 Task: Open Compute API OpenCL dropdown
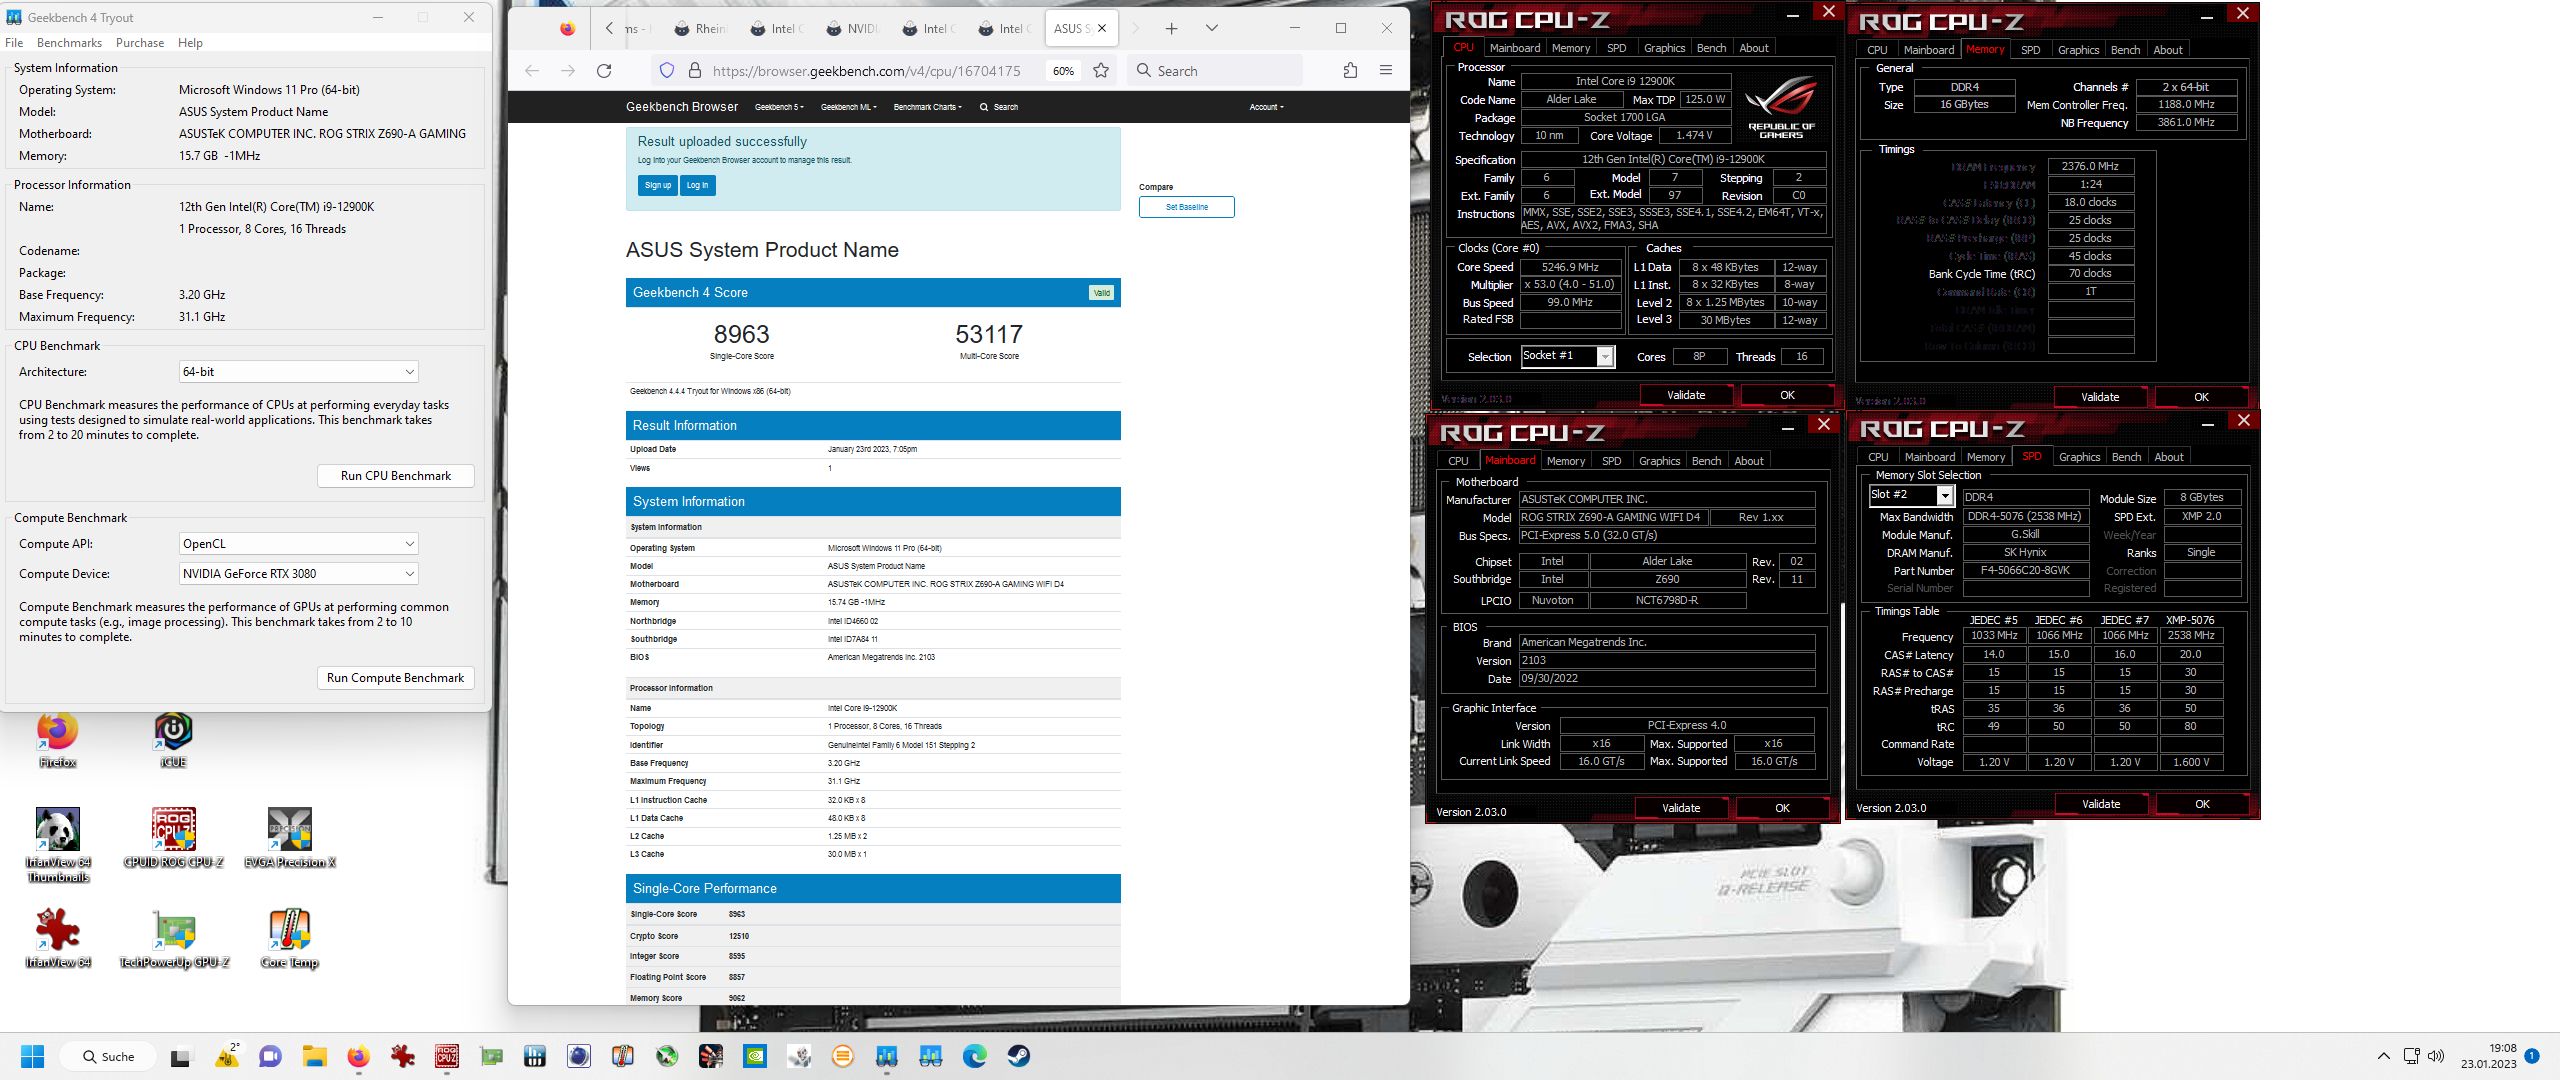[298, 544]
